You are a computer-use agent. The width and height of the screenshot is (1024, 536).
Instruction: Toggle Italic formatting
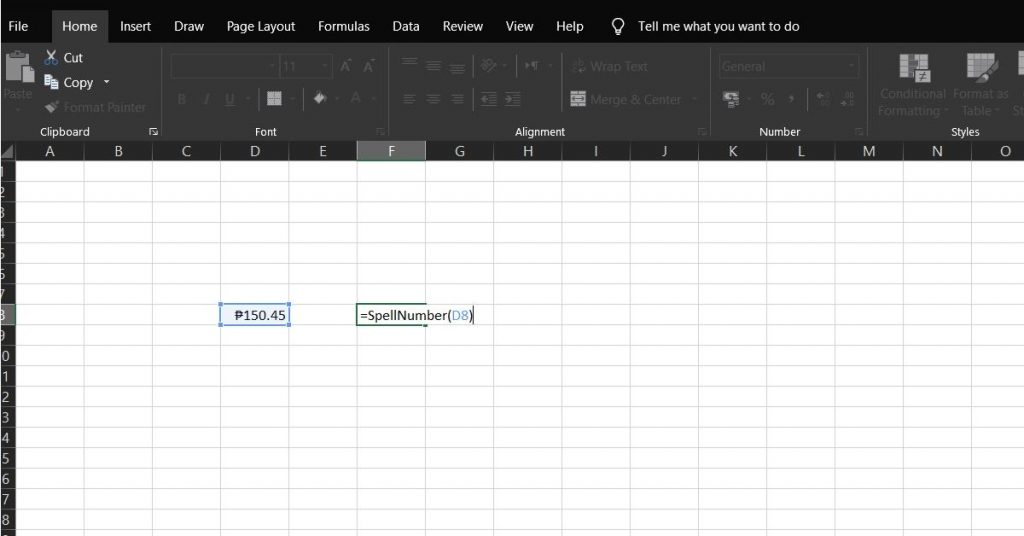(x=206, y=99)
